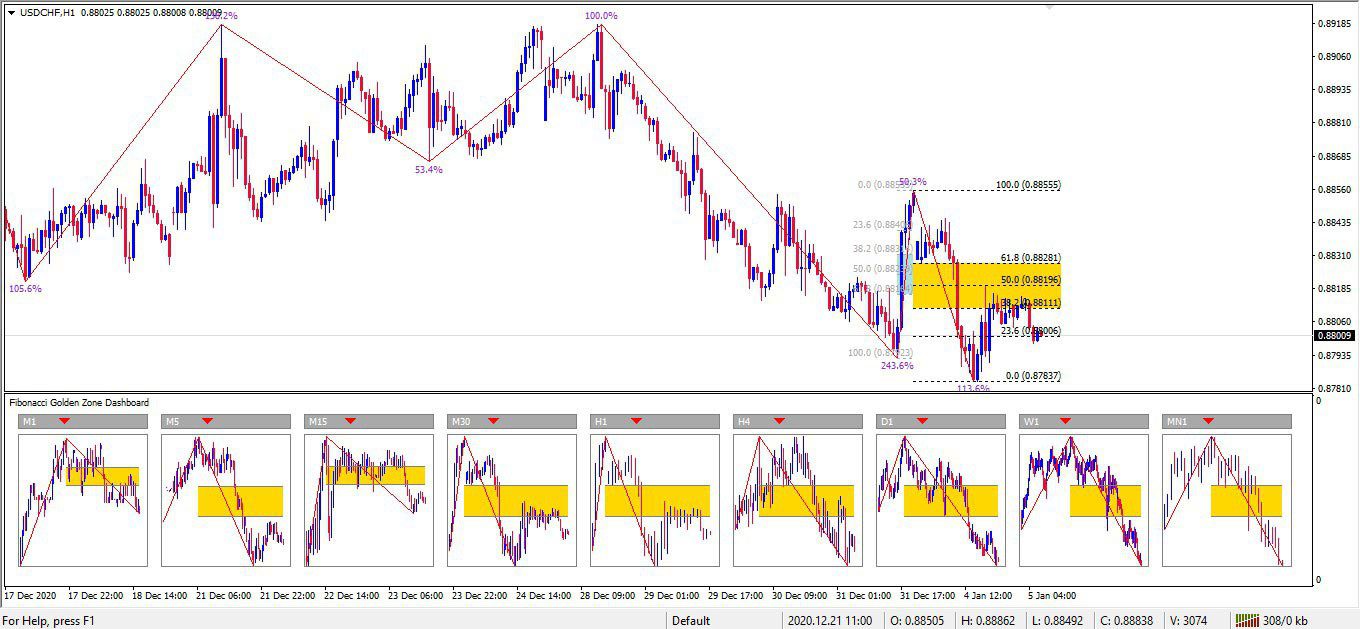Open the D1 Fibonacci panel chart
This screenshot has width=1360, height=629.
(x=940, y=500)
